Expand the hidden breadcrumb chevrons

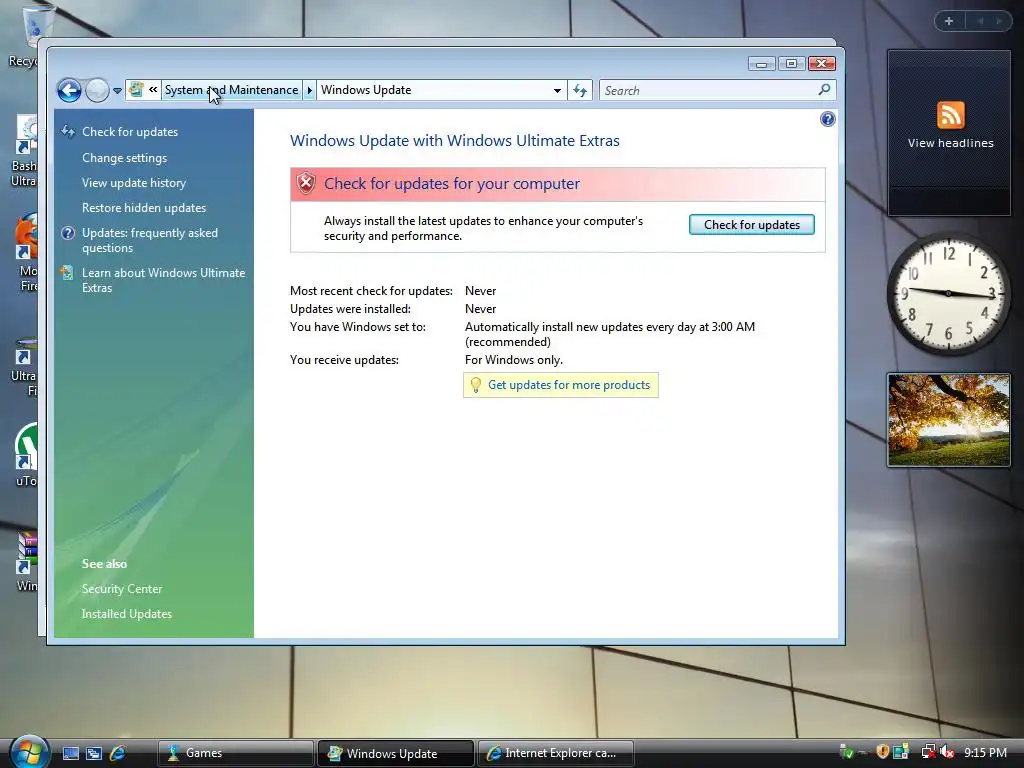[153, 89]
